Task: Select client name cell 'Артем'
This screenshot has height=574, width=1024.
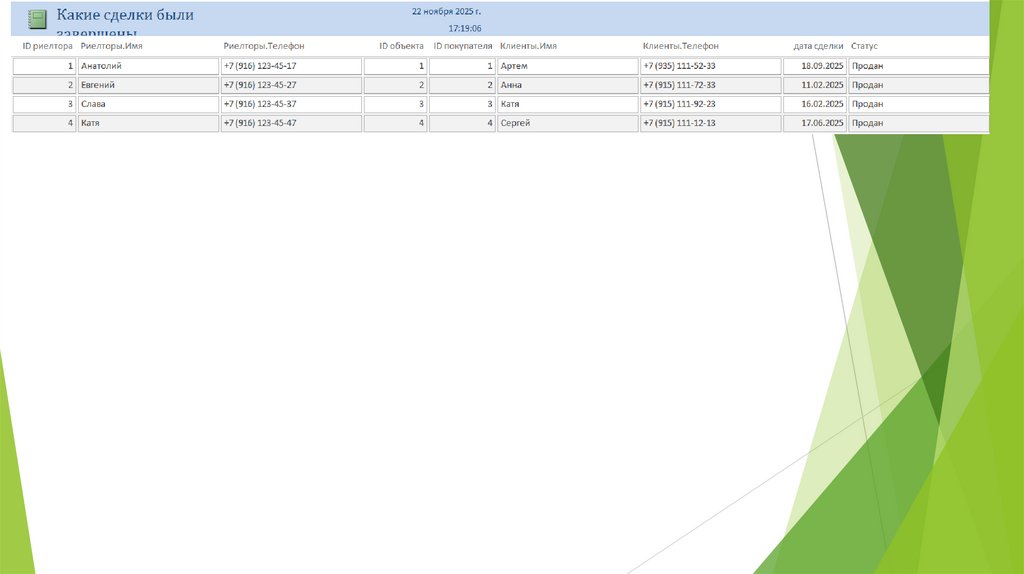Action: click(568, 66)
